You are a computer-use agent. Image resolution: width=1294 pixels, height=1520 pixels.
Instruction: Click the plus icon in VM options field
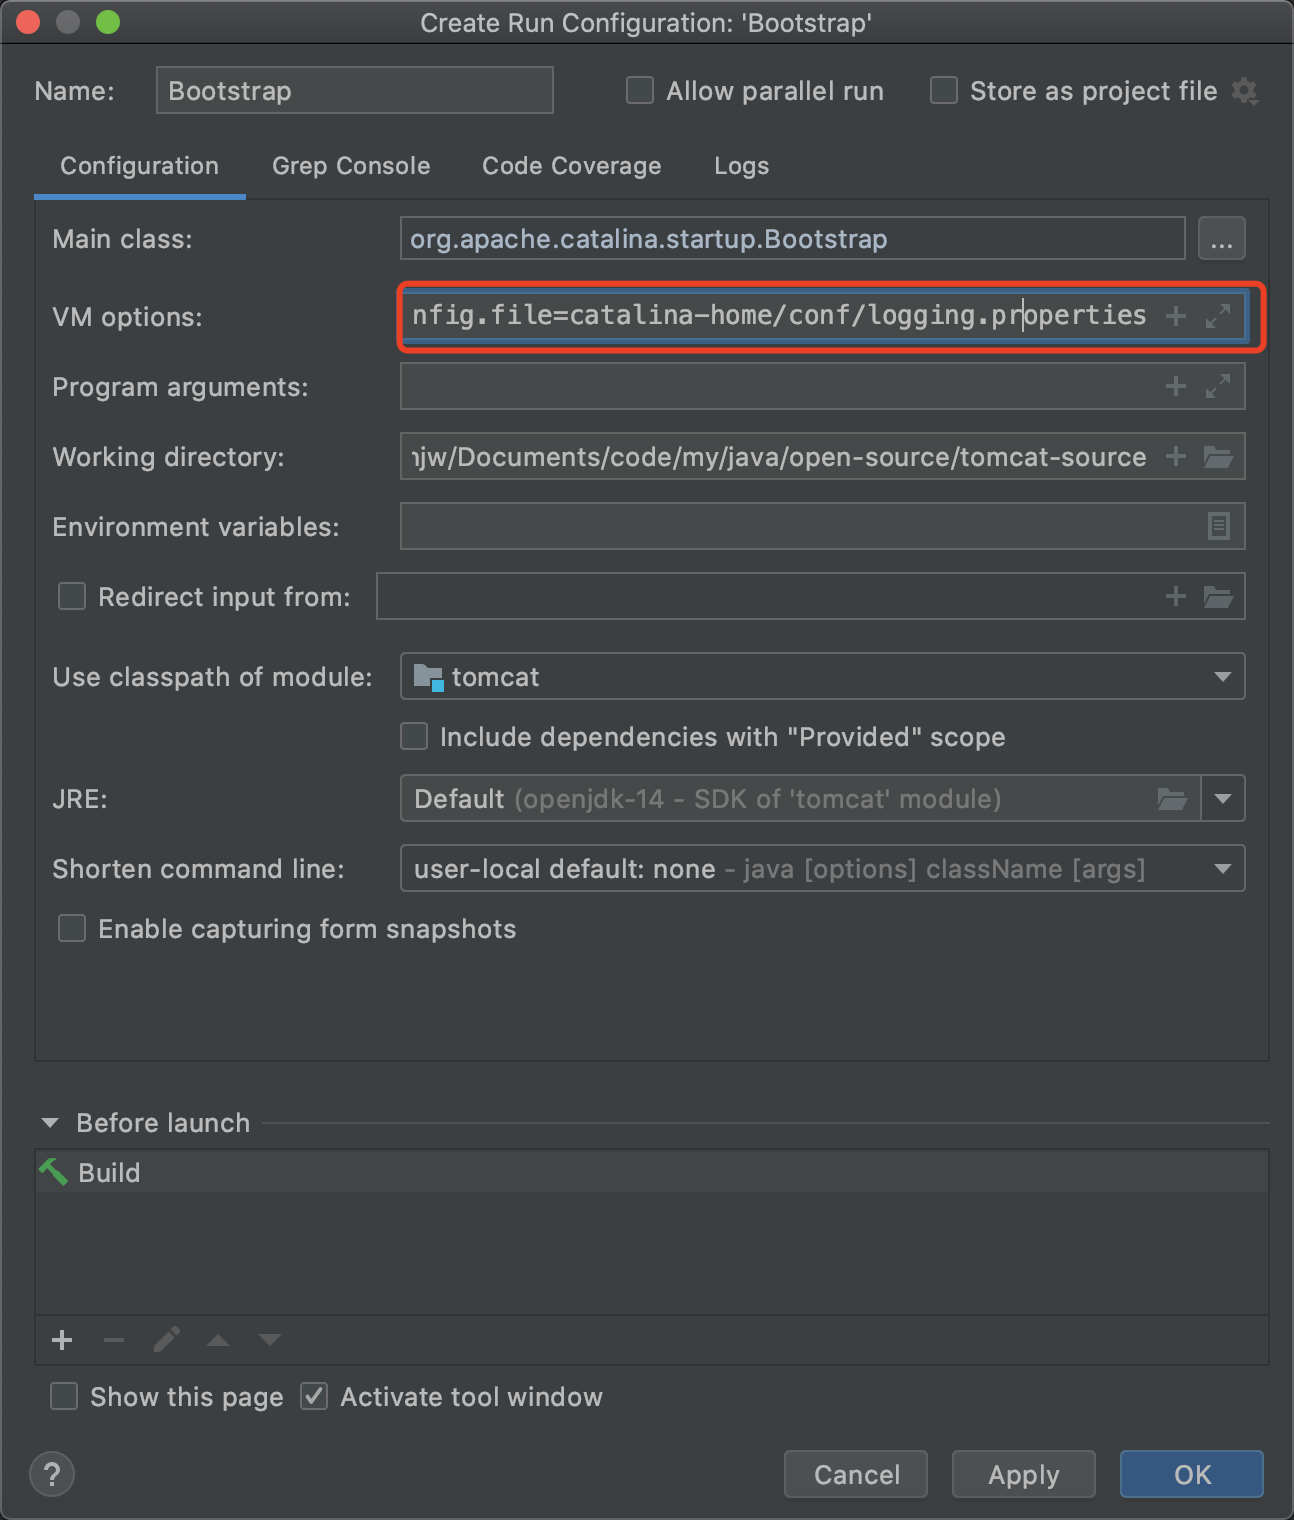[1176, 316]
